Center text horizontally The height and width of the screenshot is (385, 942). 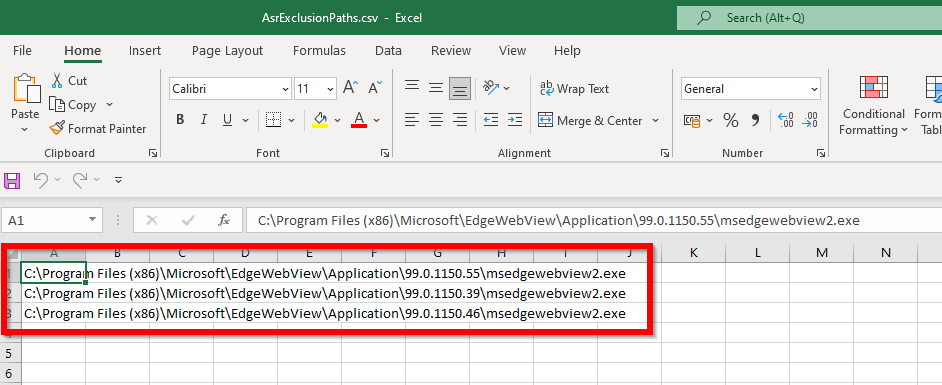[x=436, y=120]
